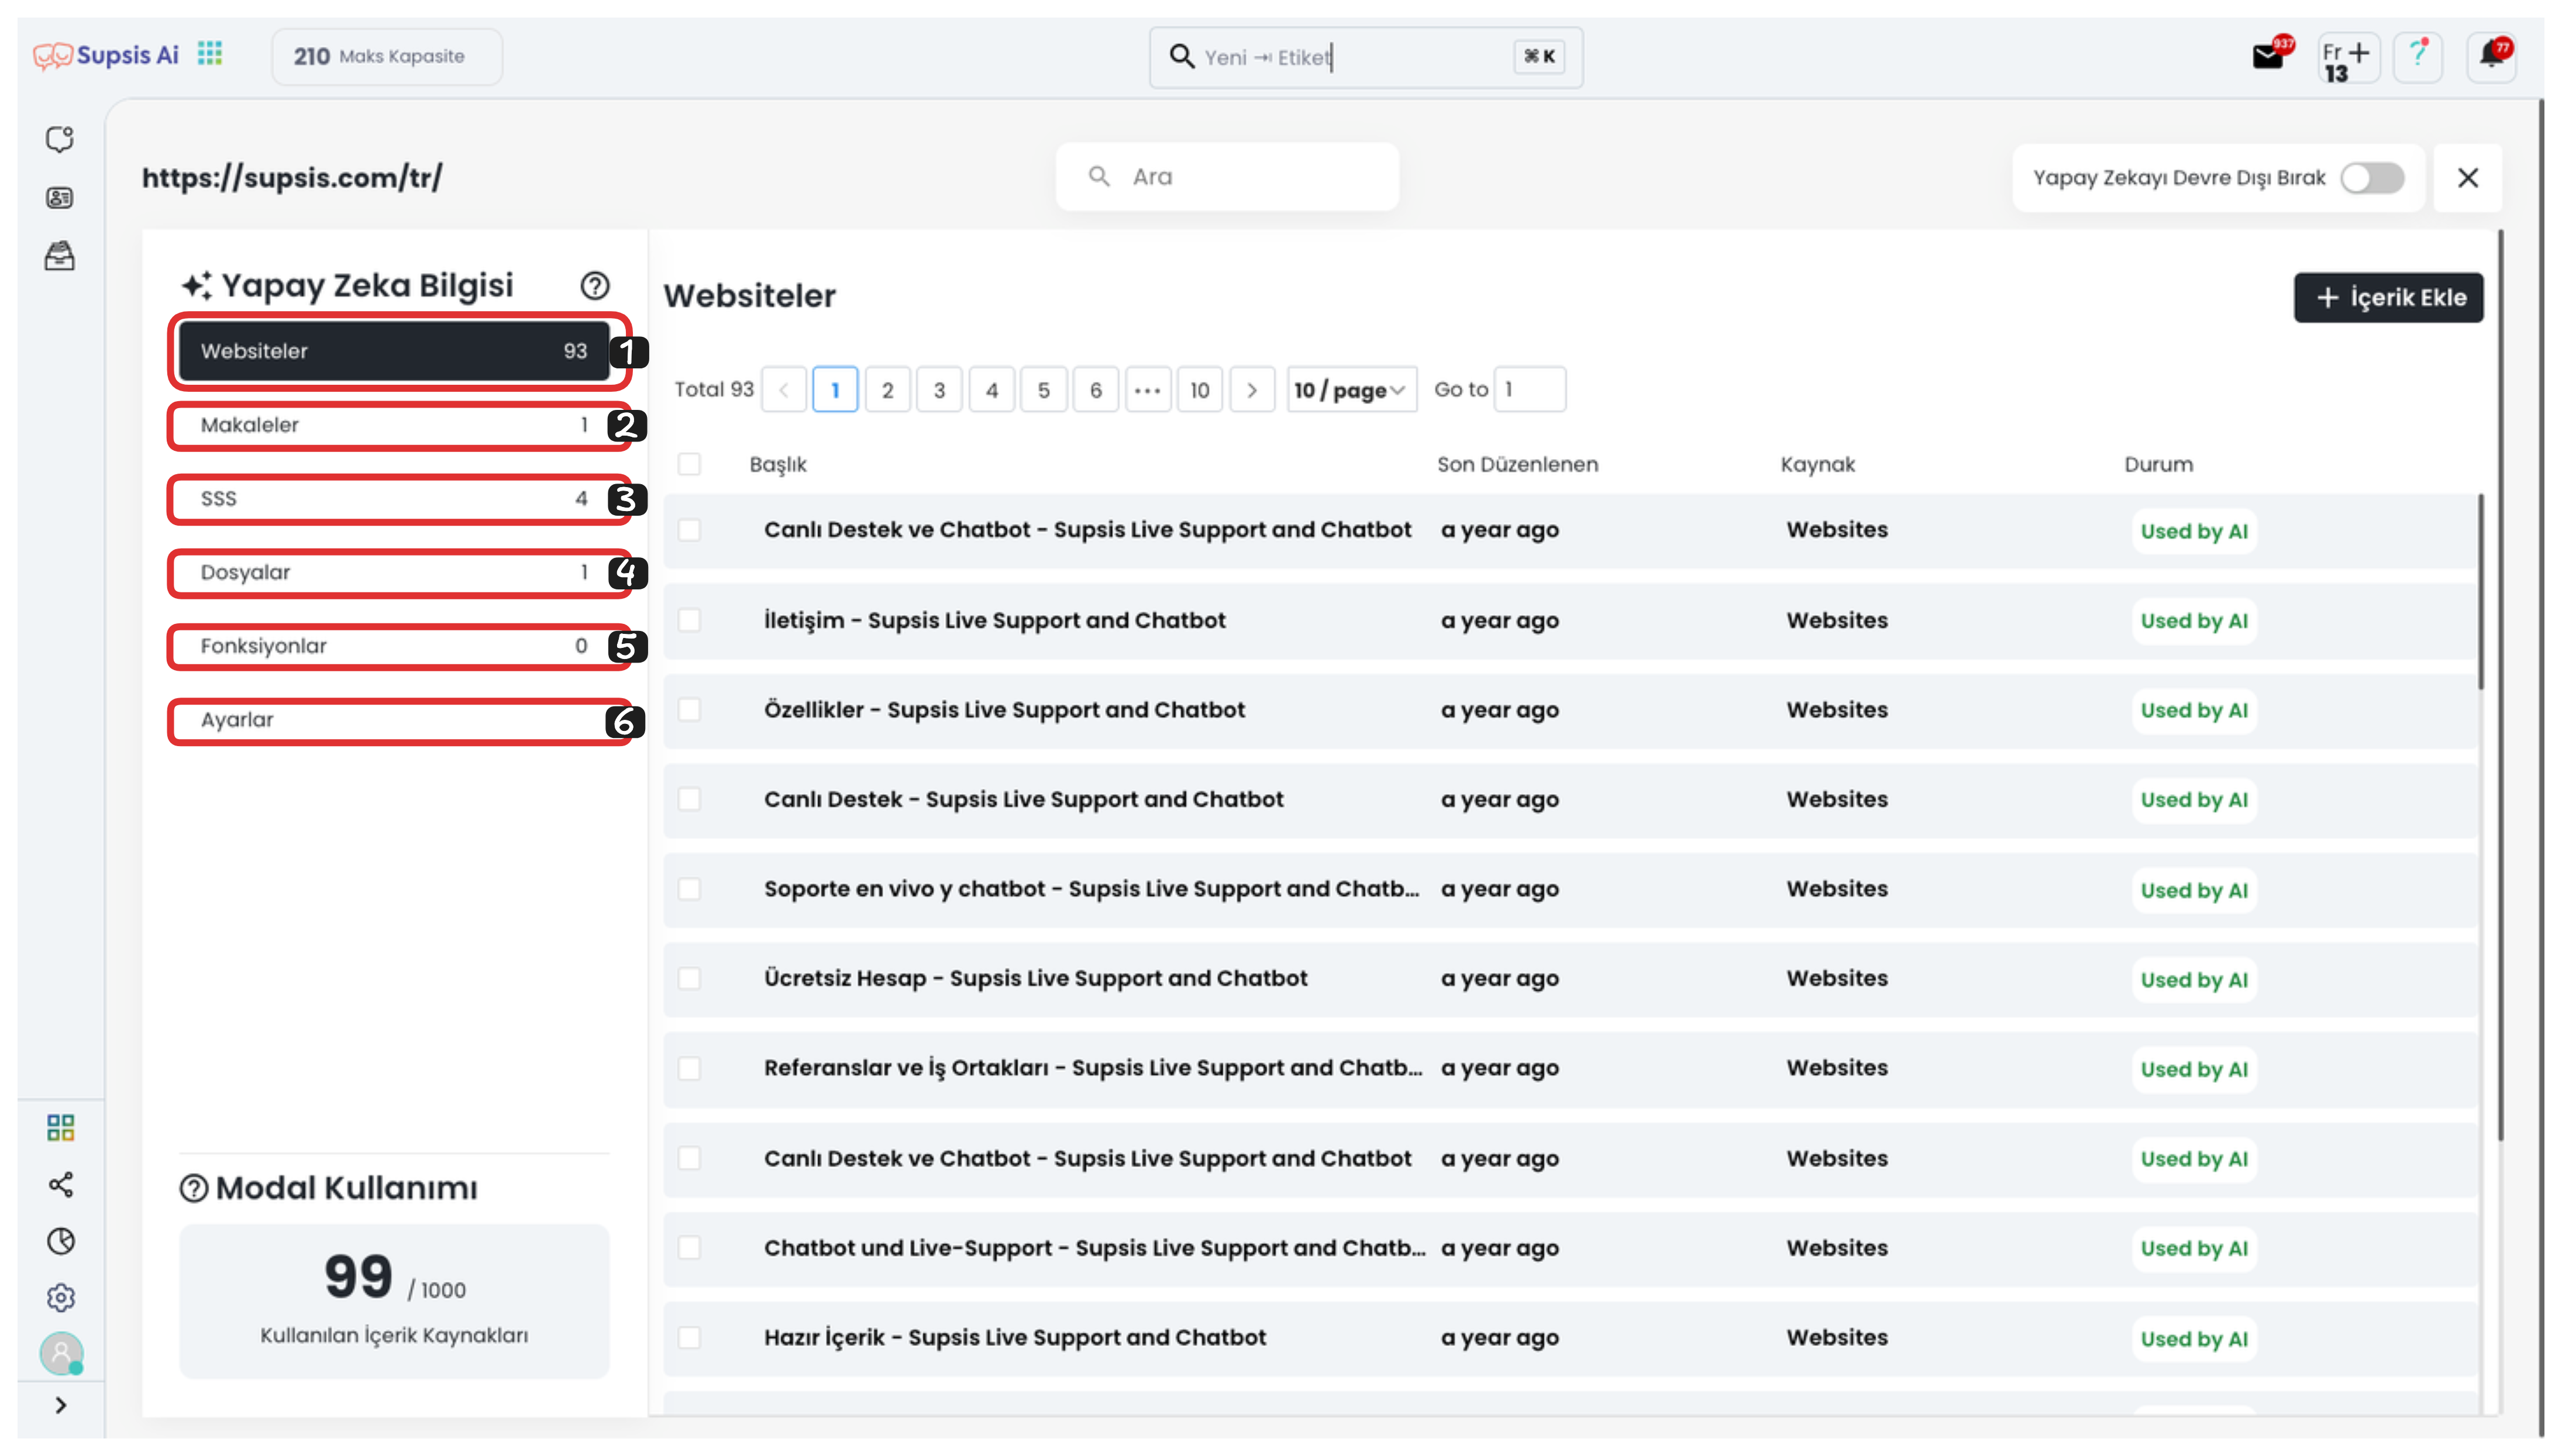Go to page 5
Screen dimensions: 2562x1456
[1044, 390]
